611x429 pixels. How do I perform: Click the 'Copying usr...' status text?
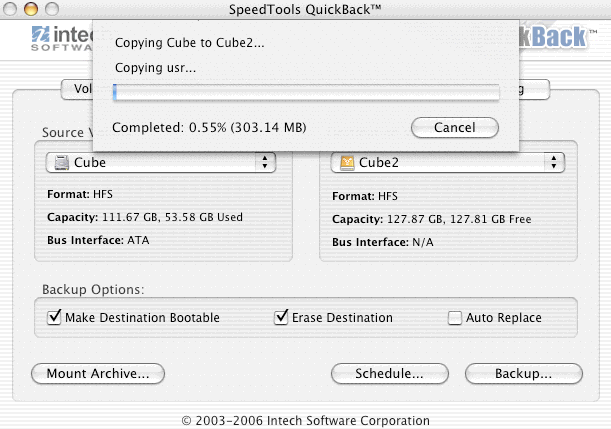tap(155, 68)
